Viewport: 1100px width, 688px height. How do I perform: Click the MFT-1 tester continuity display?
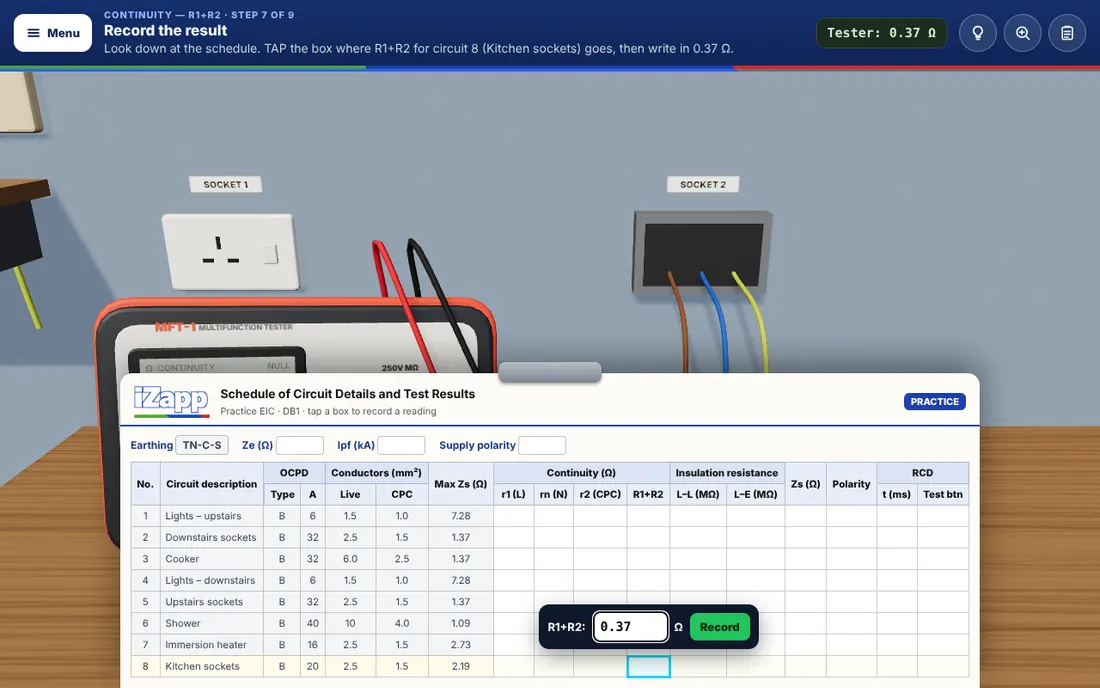(x=217, y=362)
